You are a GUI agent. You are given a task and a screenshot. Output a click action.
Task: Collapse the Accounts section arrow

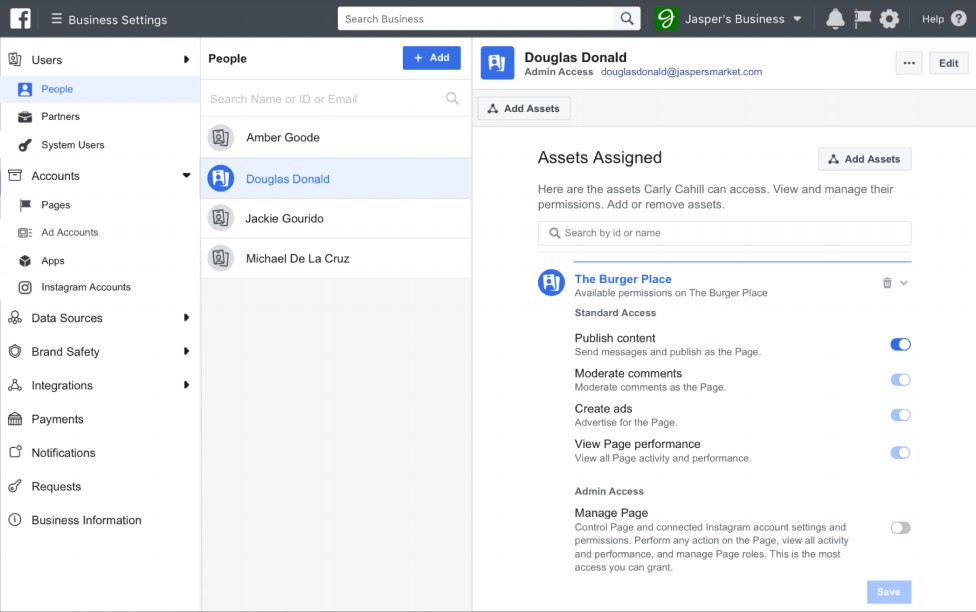[x=186, y=176]
